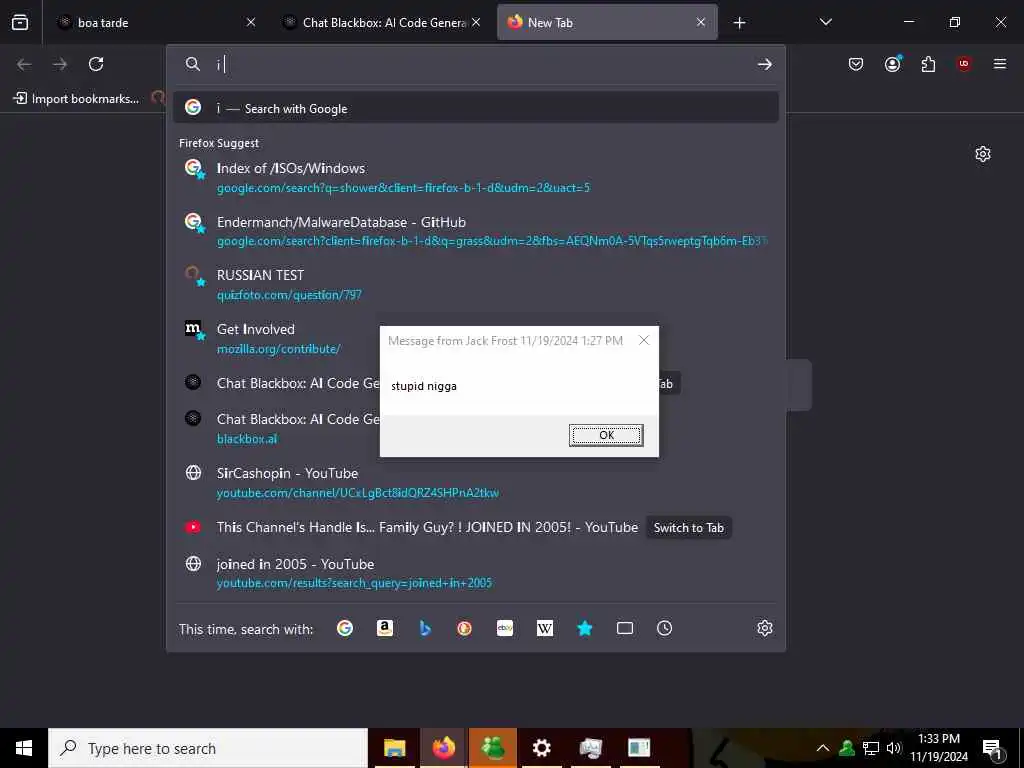Search open tabs using the tab icon
This screenshot has height=768, width=1024.
pyautogui.click(x=624, y=628)
